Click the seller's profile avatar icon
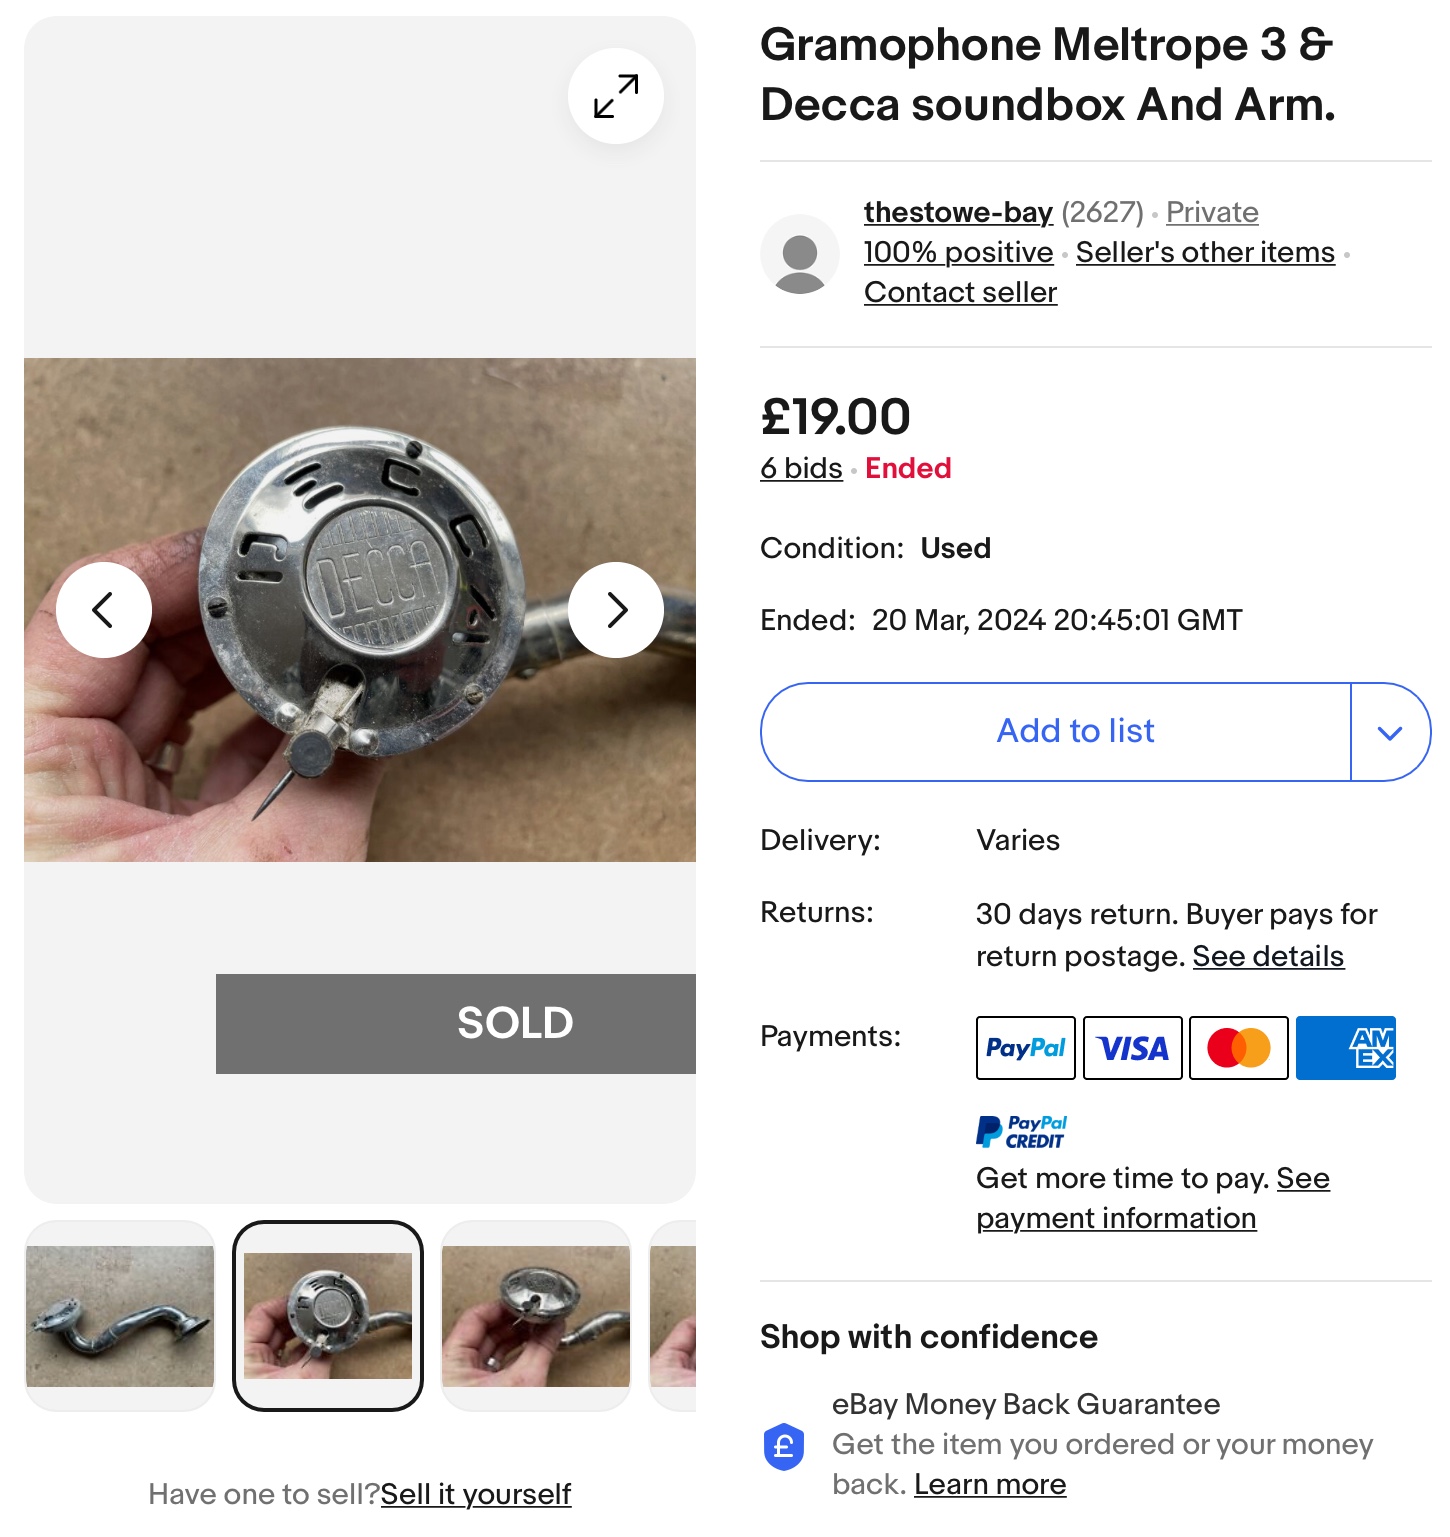1450x1537 pixels. pos(800,254)
